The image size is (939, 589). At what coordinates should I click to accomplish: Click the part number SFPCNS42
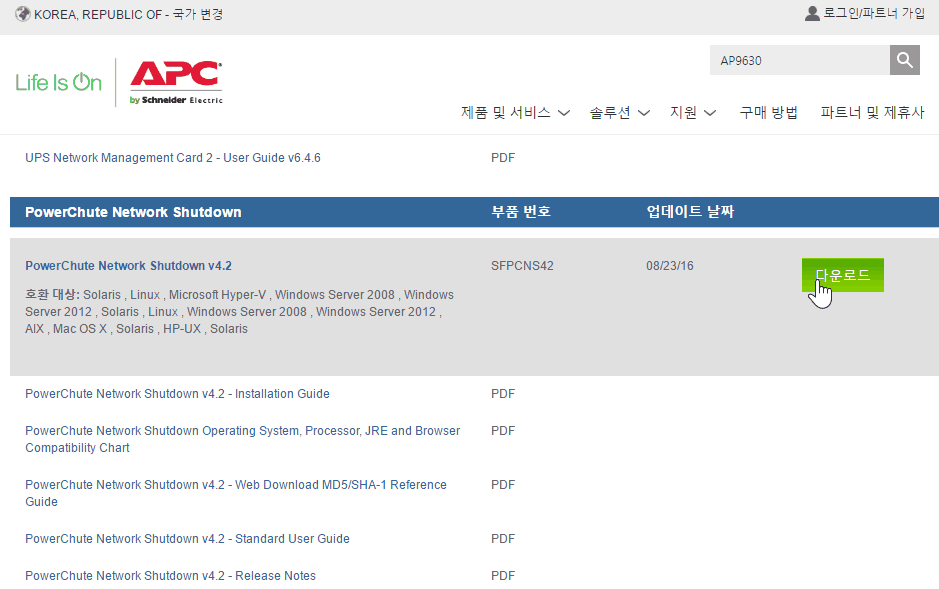click(522, 266)
